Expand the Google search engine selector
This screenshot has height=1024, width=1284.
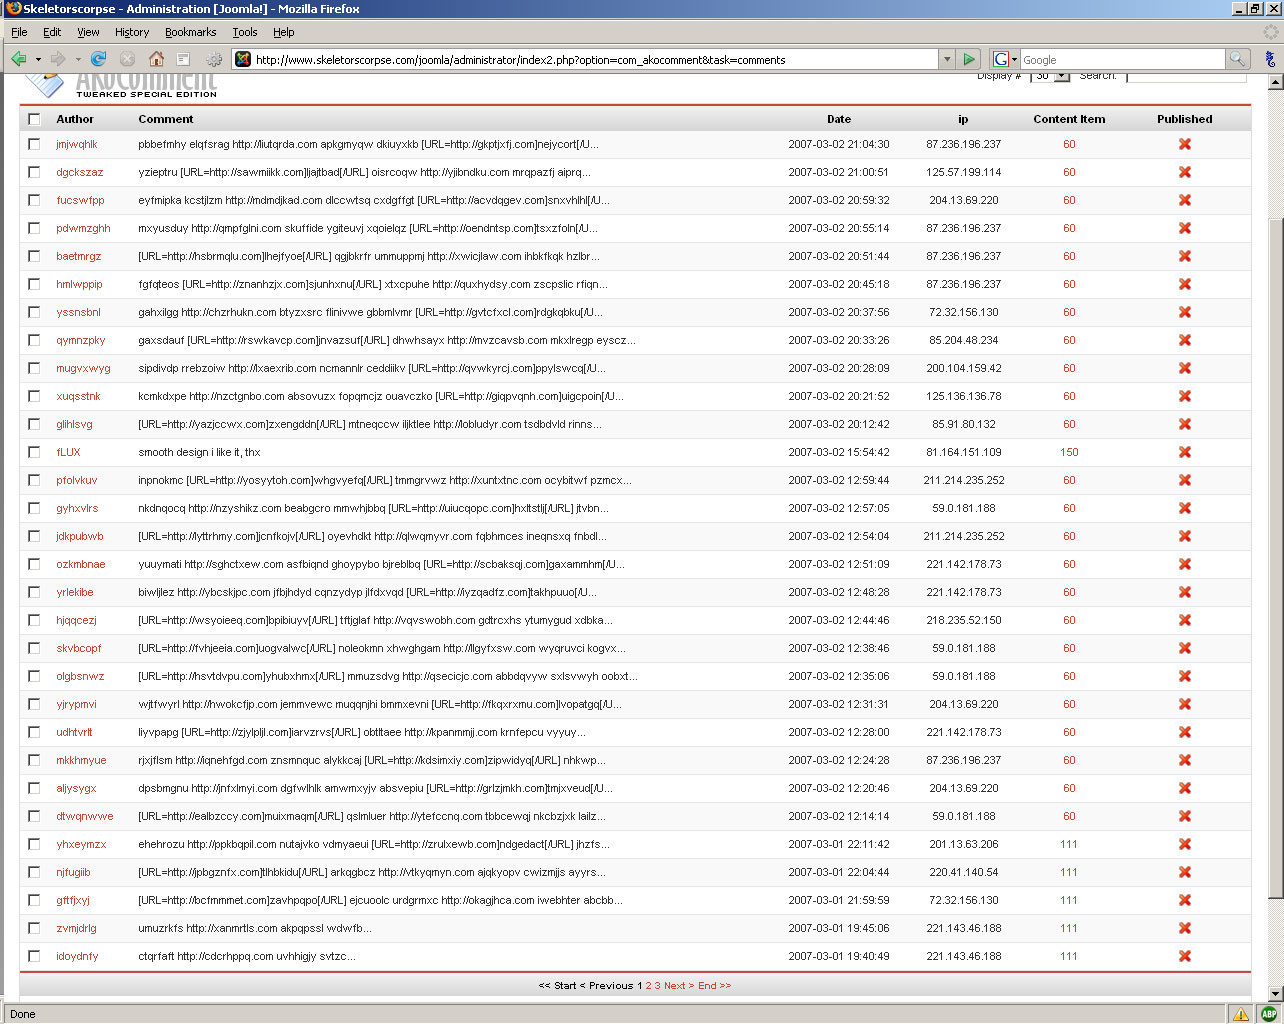coord(1004,59)
